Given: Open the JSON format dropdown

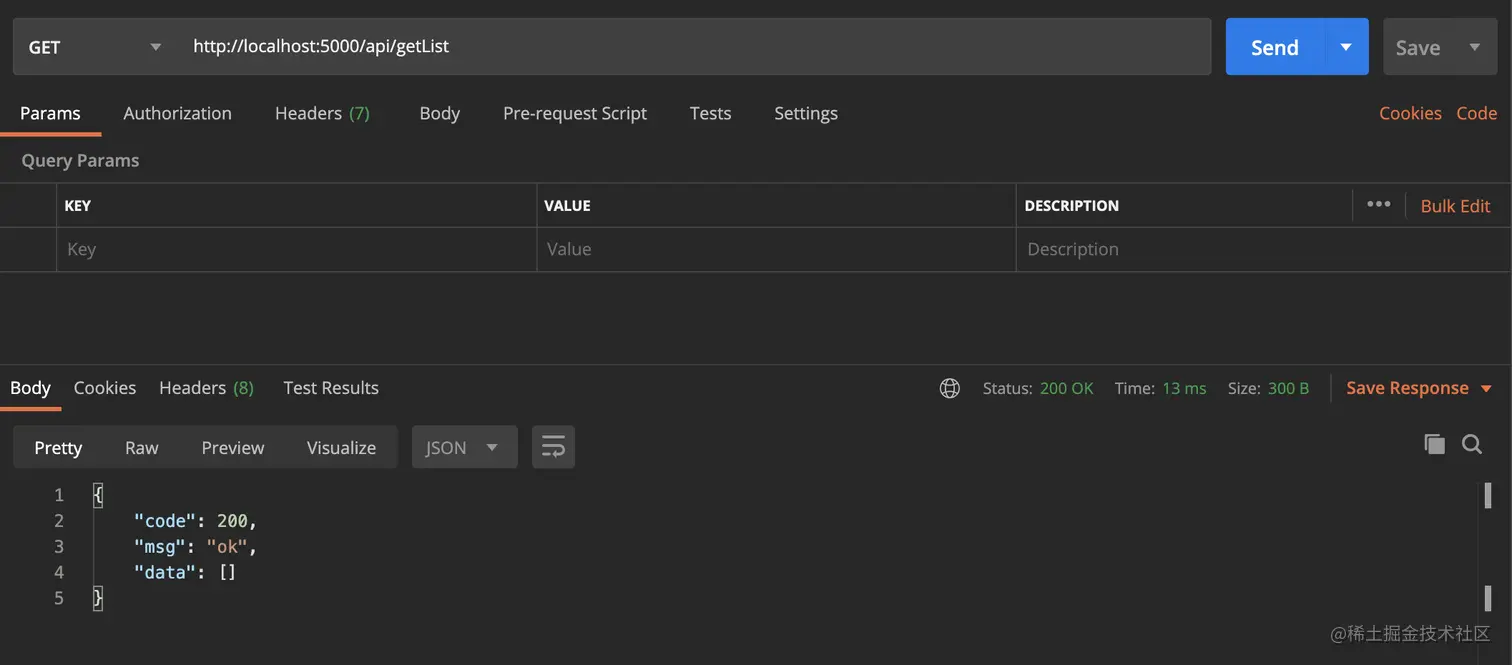Looking at the screenshot, I should [x=463, y=447].
